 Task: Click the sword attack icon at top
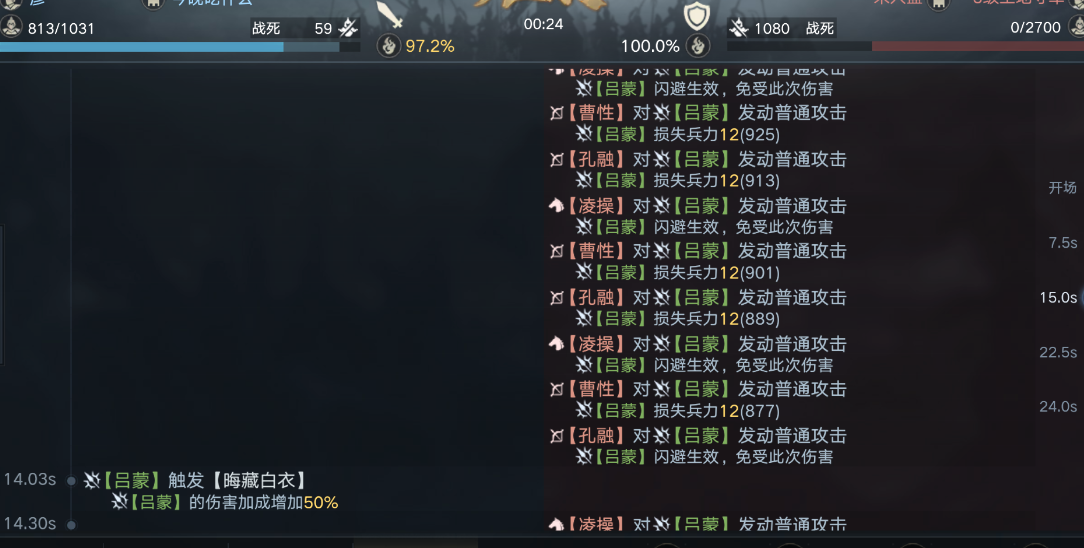389,15
